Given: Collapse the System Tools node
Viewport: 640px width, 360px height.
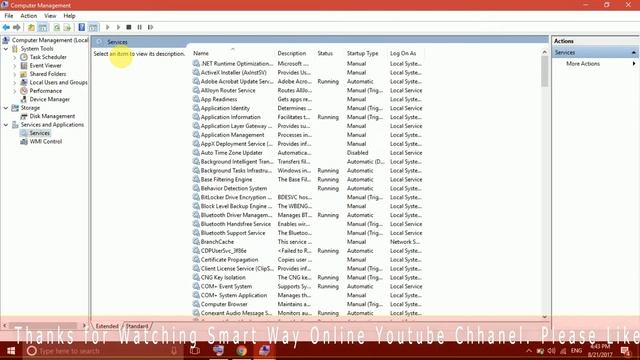Looking at the screenshot, I should click(x=6, y=49).
